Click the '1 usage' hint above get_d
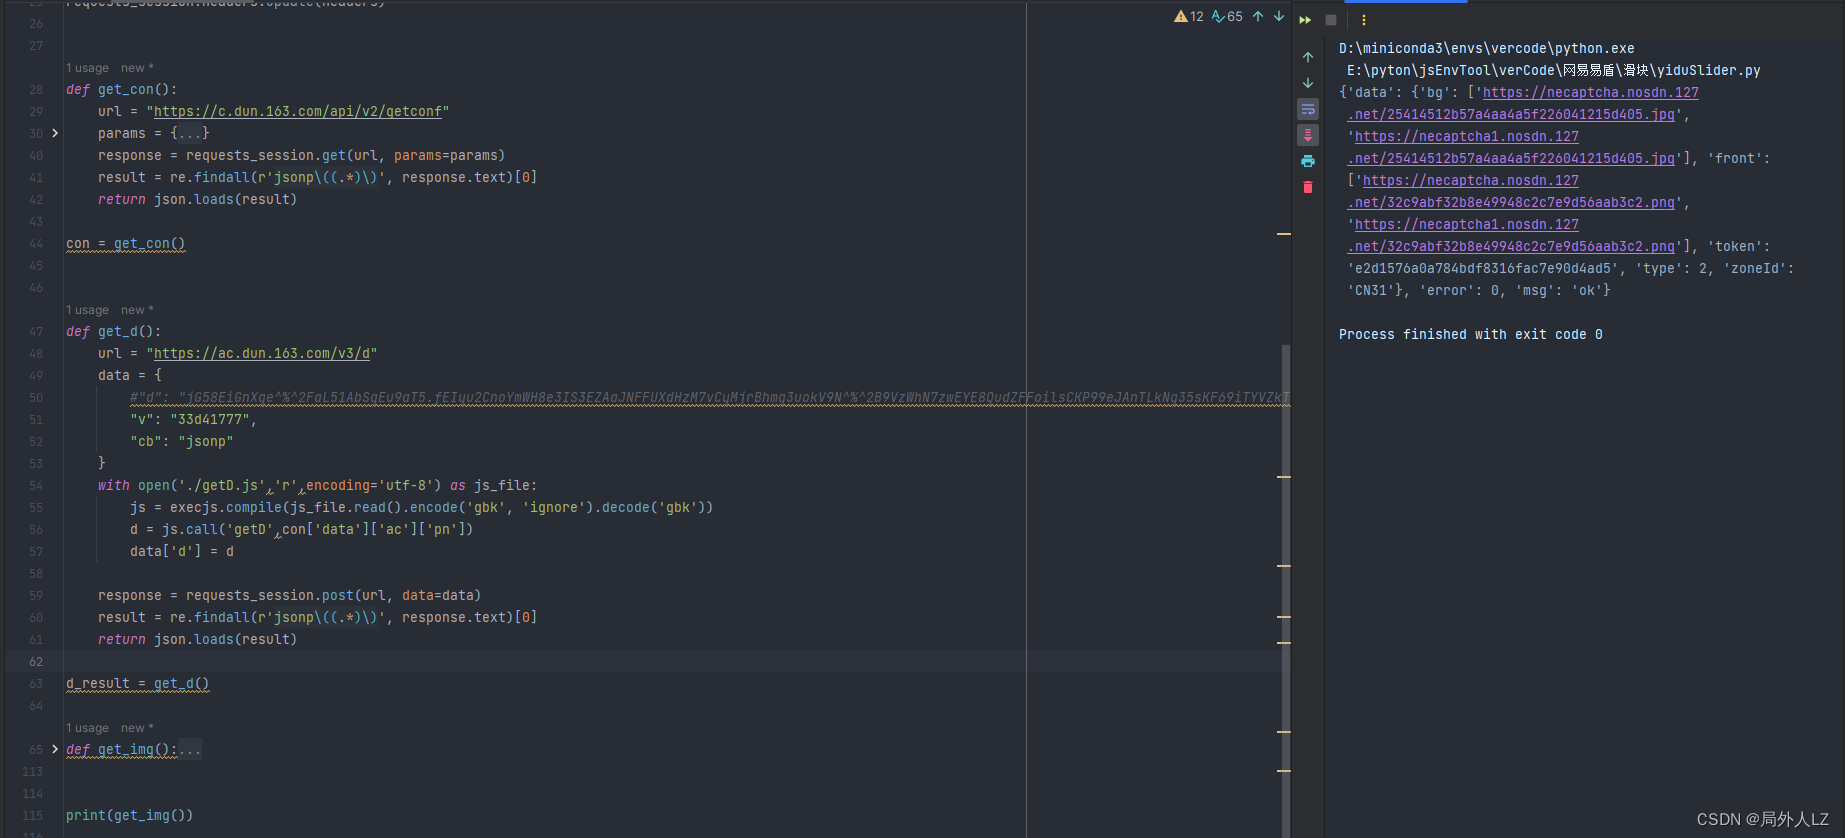 88,310
